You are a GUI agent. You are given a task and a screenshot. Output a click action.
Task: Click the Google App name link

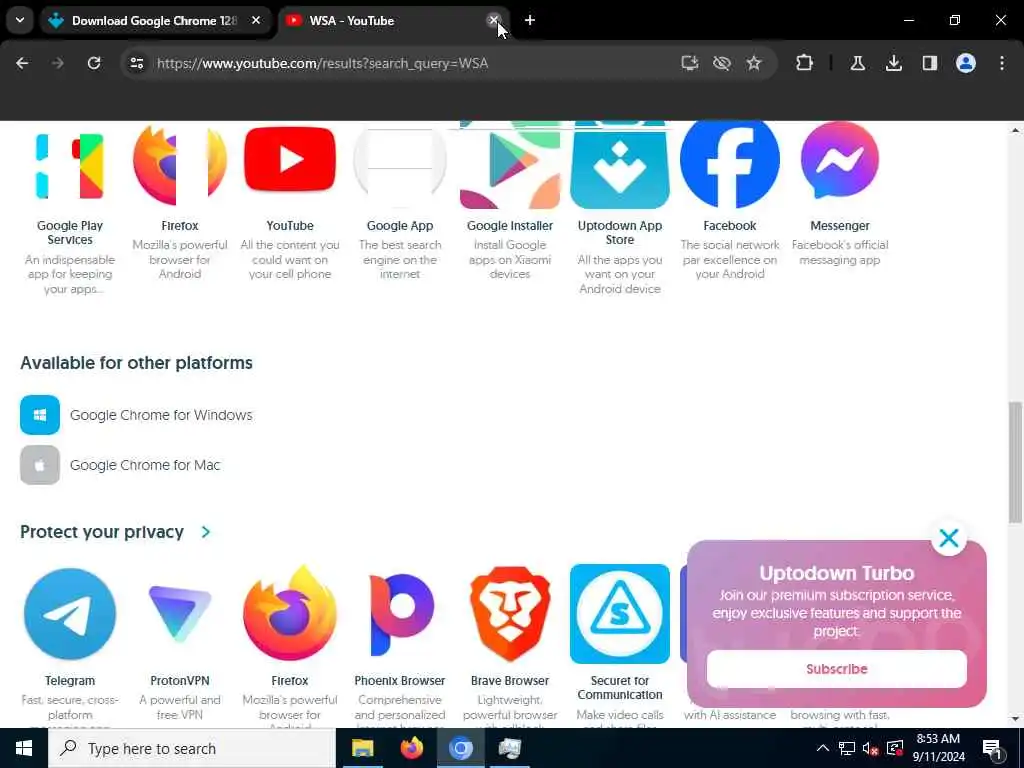(400, 225)
